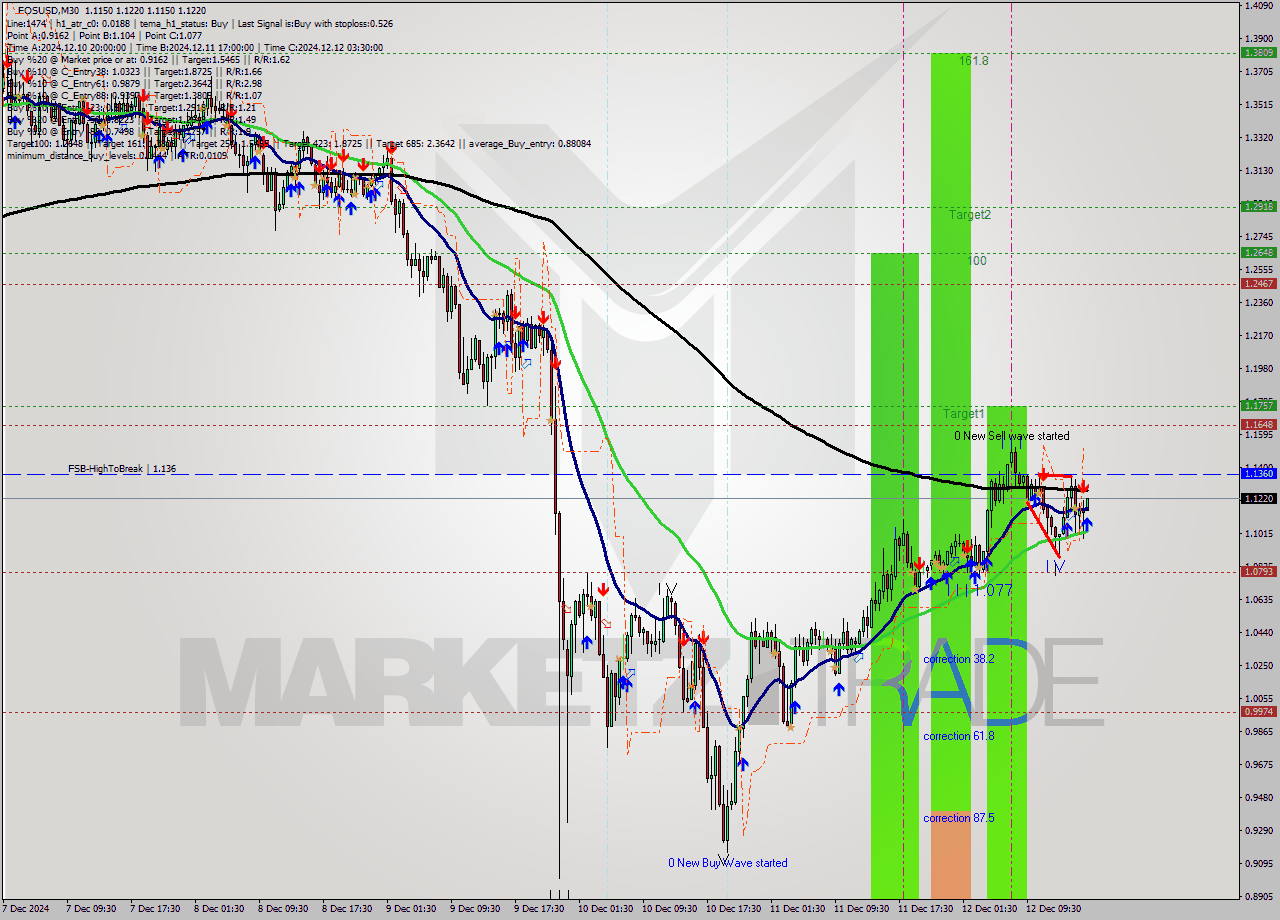Click the '11 Dec 01:30' time axis label
Viewport: 1280px width, 920px height.
(x=796, y=909)
